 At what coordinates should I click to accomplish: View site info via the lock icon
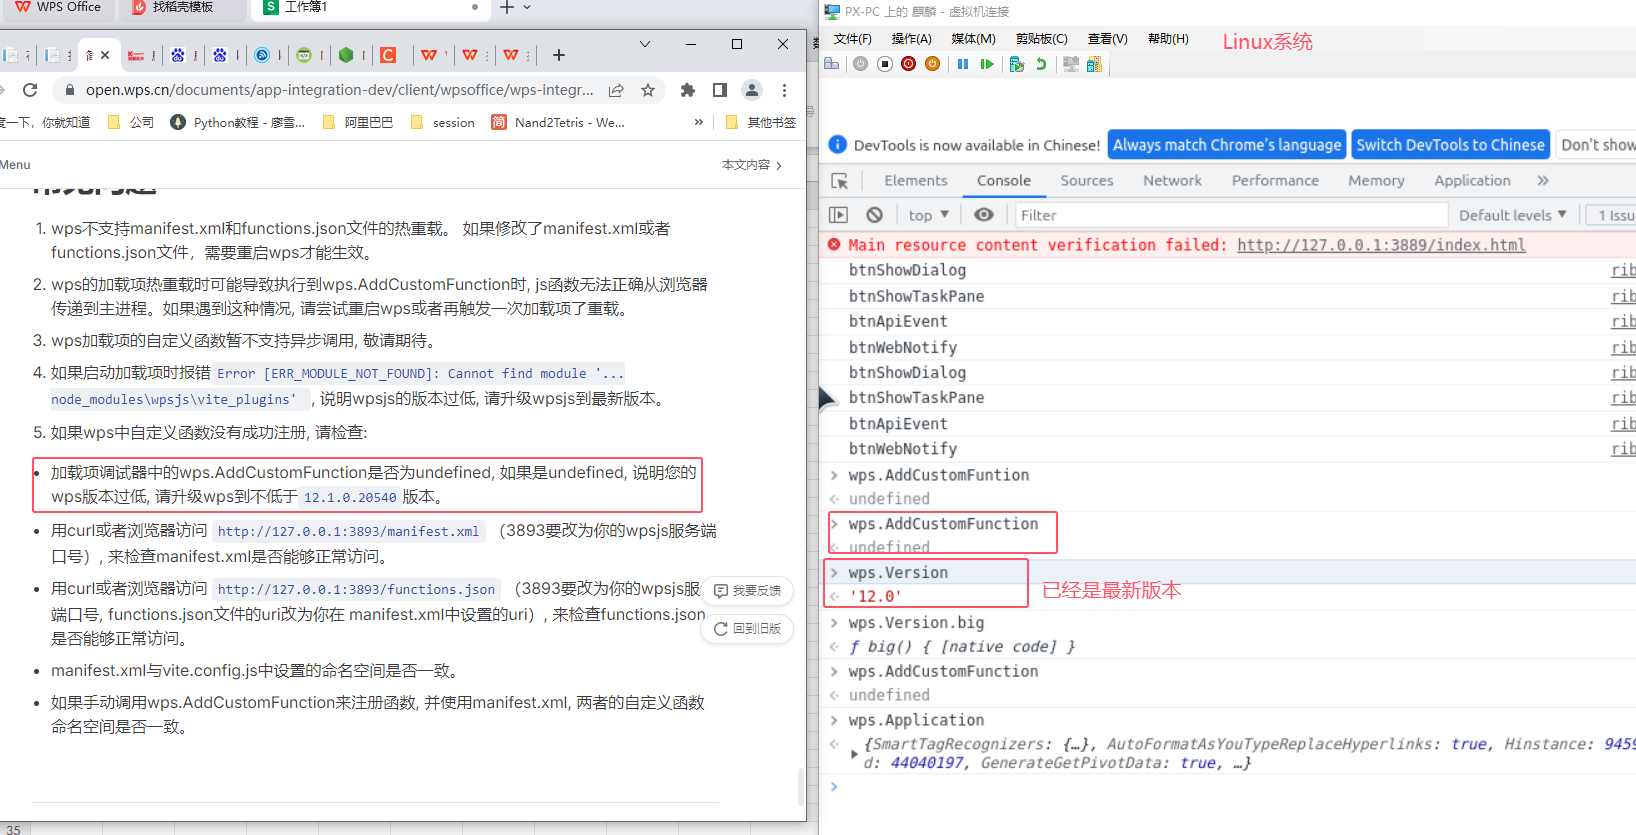[x=70, y=90]
